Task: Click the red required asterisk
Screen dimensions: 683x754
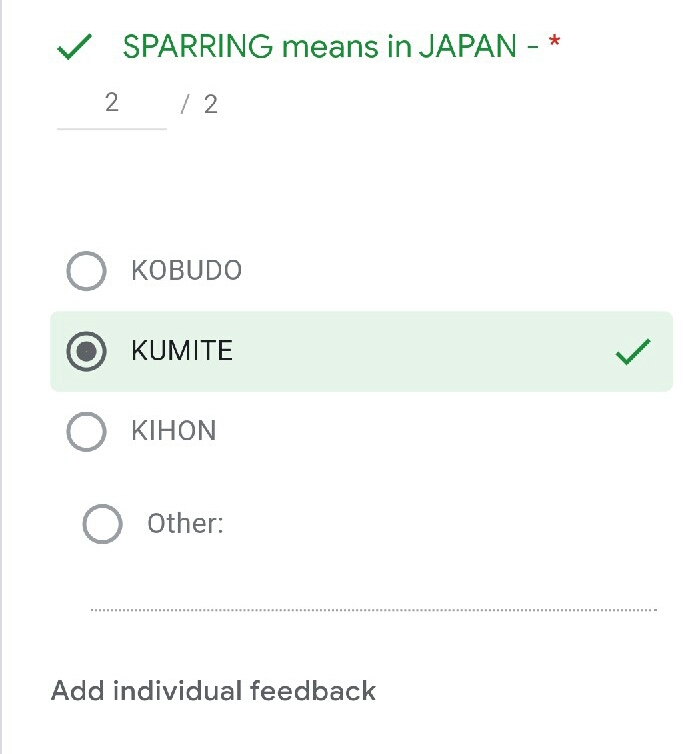Action: pyautogui.click(x=554, y=45)
